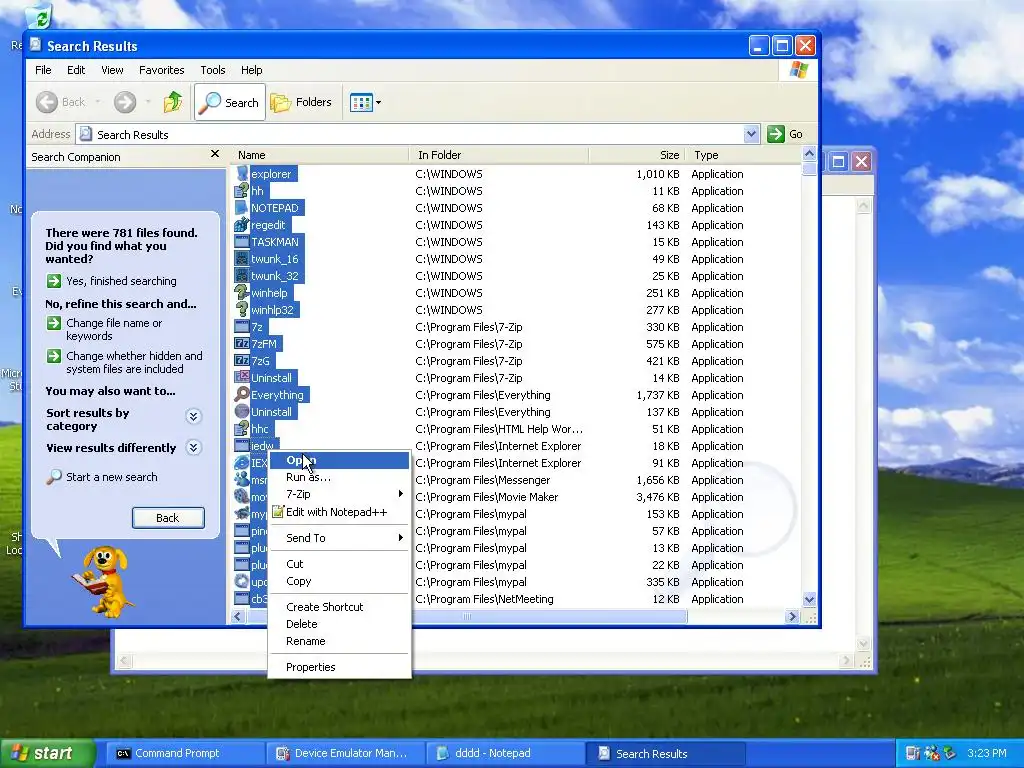Expand Sort results by category
The image size is (1024, 768).
(x=193, y=416)
